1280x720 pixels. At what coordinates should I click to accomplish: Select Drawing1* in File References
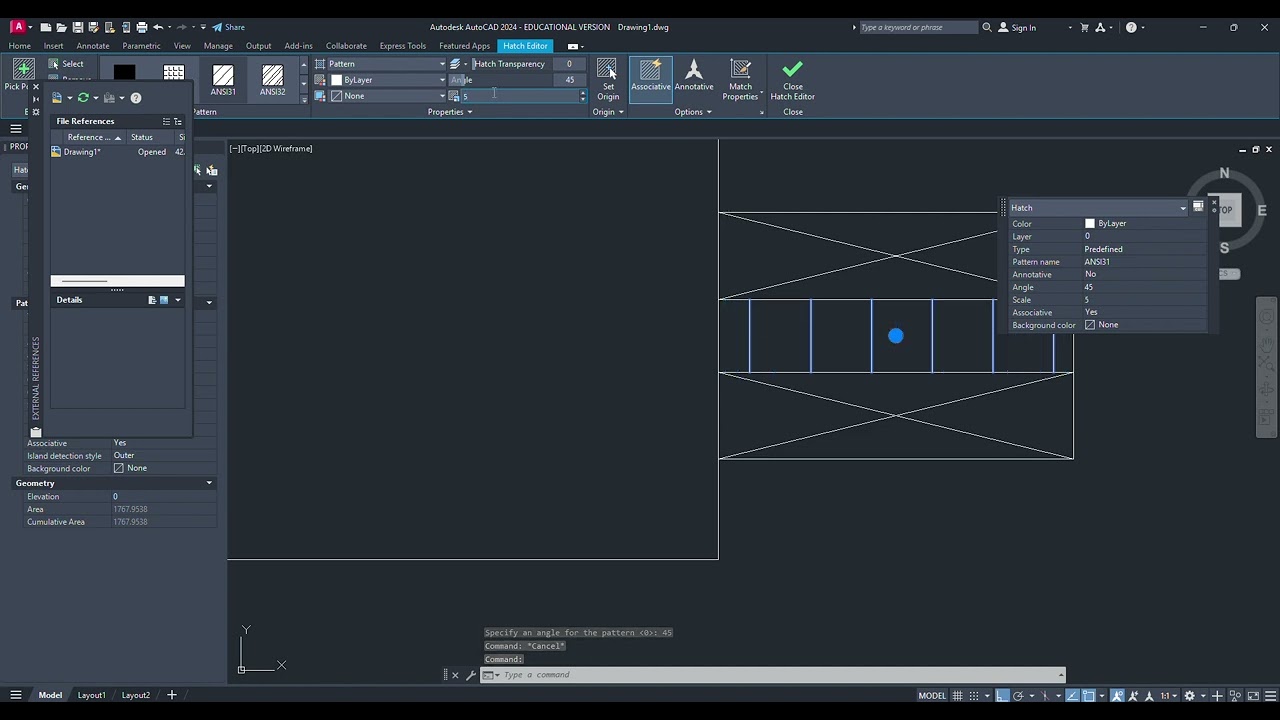[82, 152]
